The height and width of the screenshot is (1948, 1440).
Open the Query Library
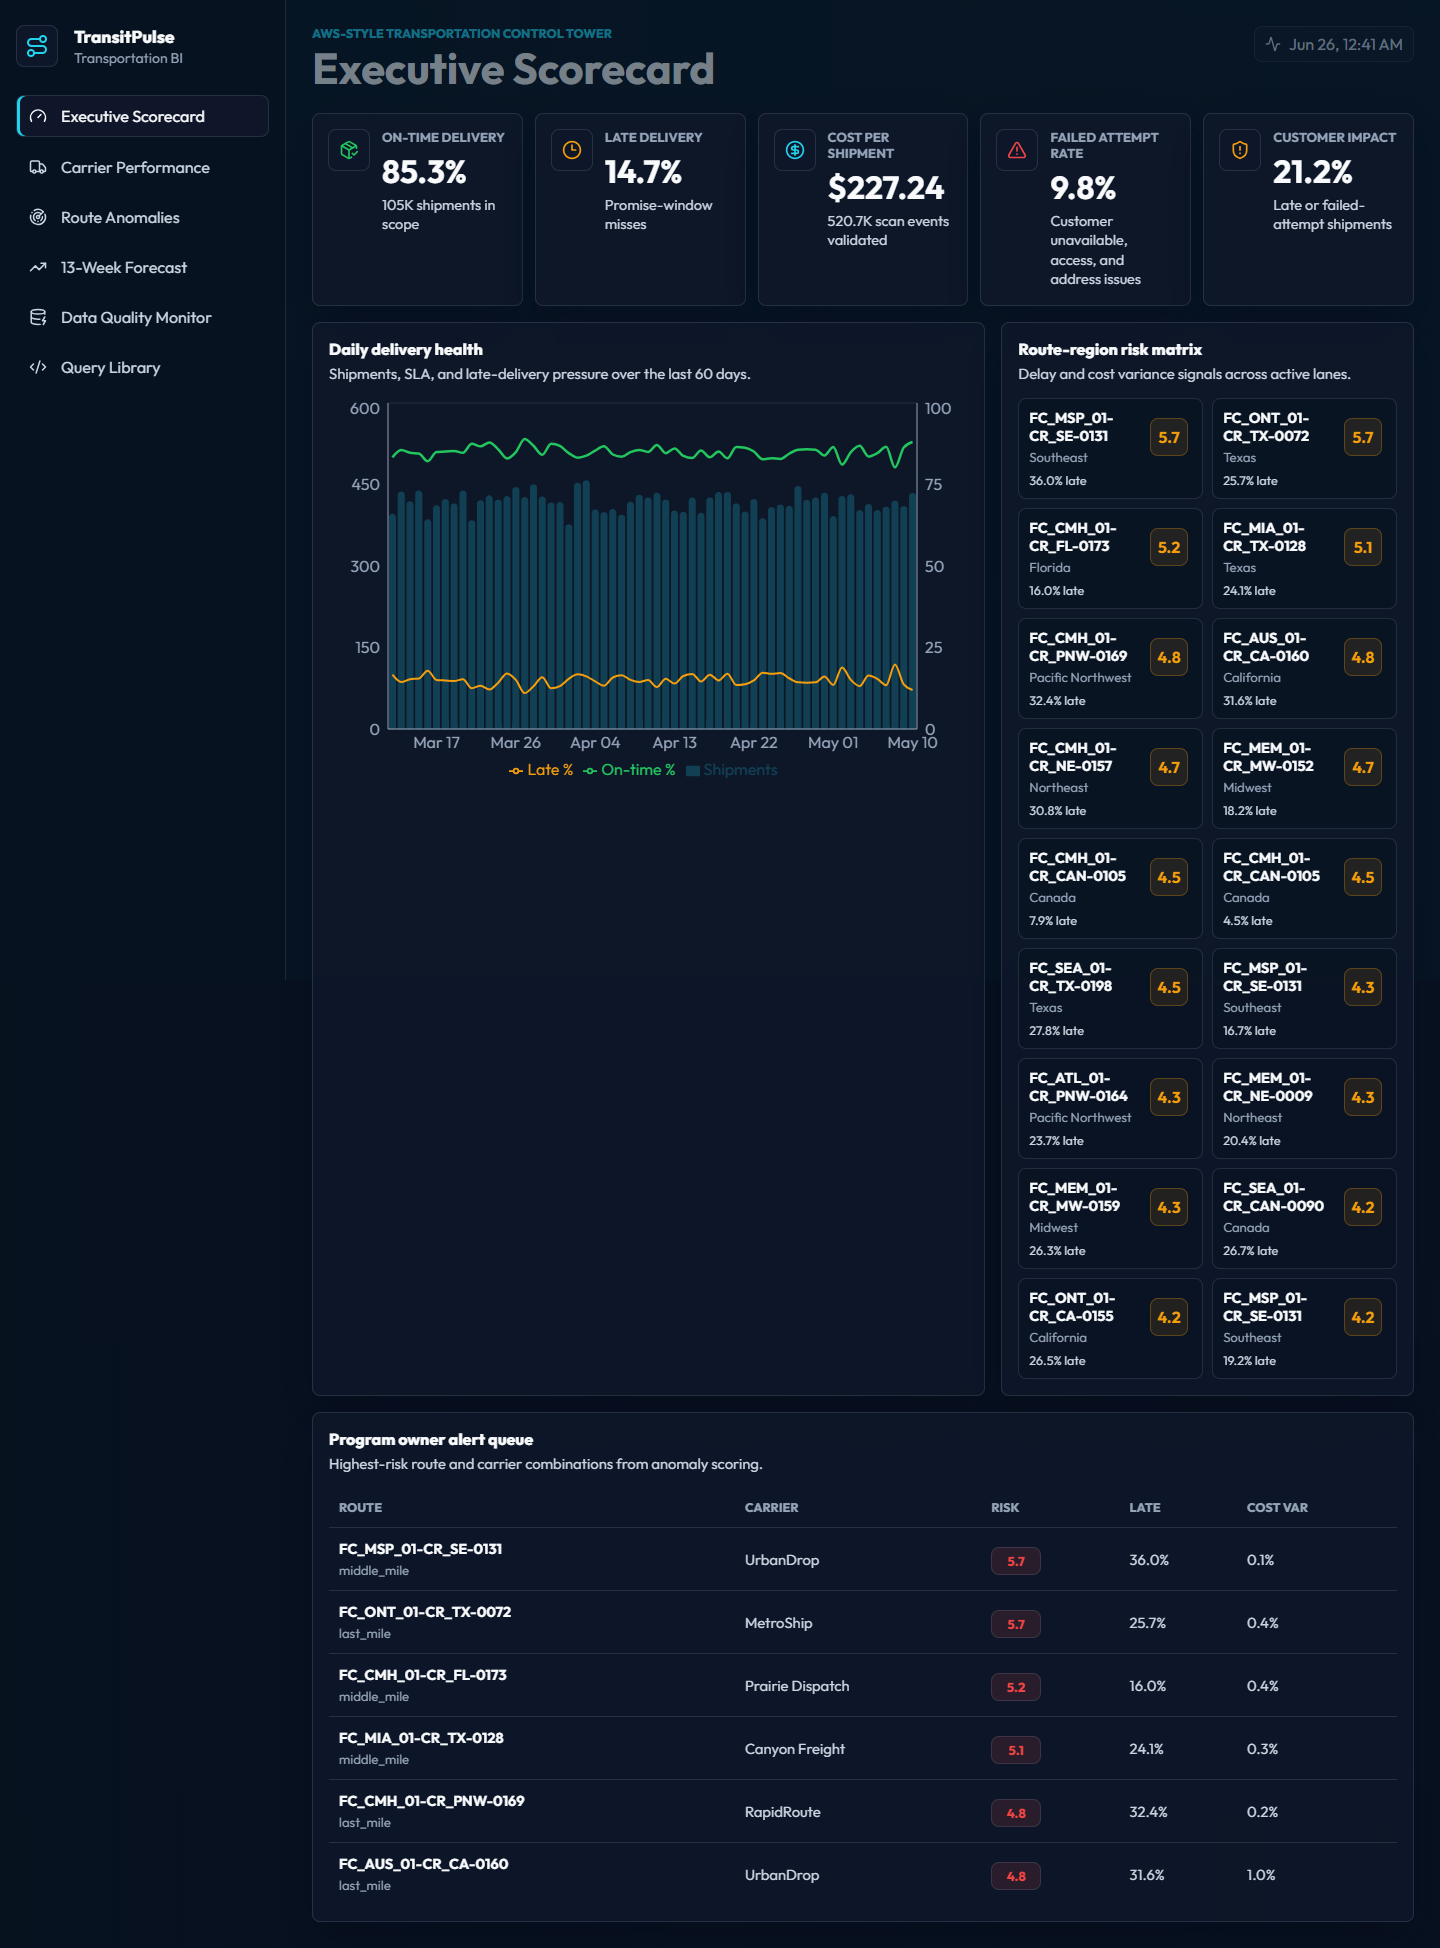[143, 367]
